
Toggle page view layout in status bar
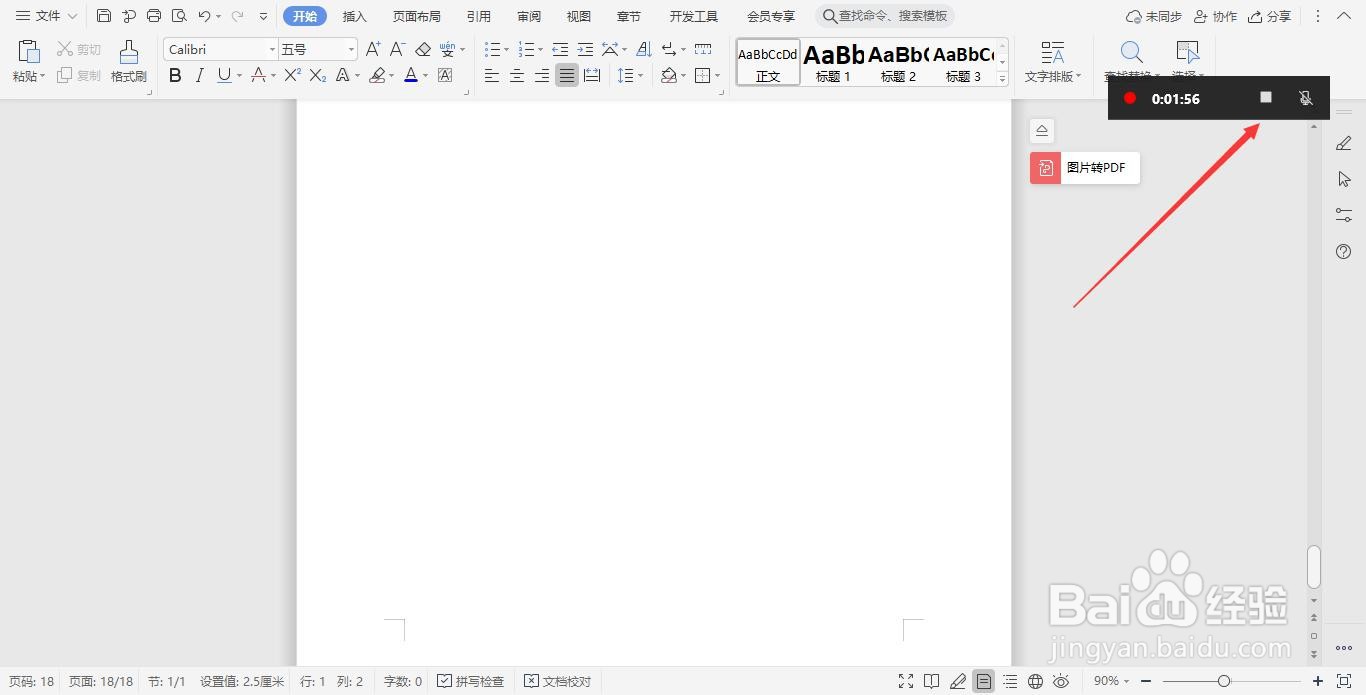click(984, 681)
